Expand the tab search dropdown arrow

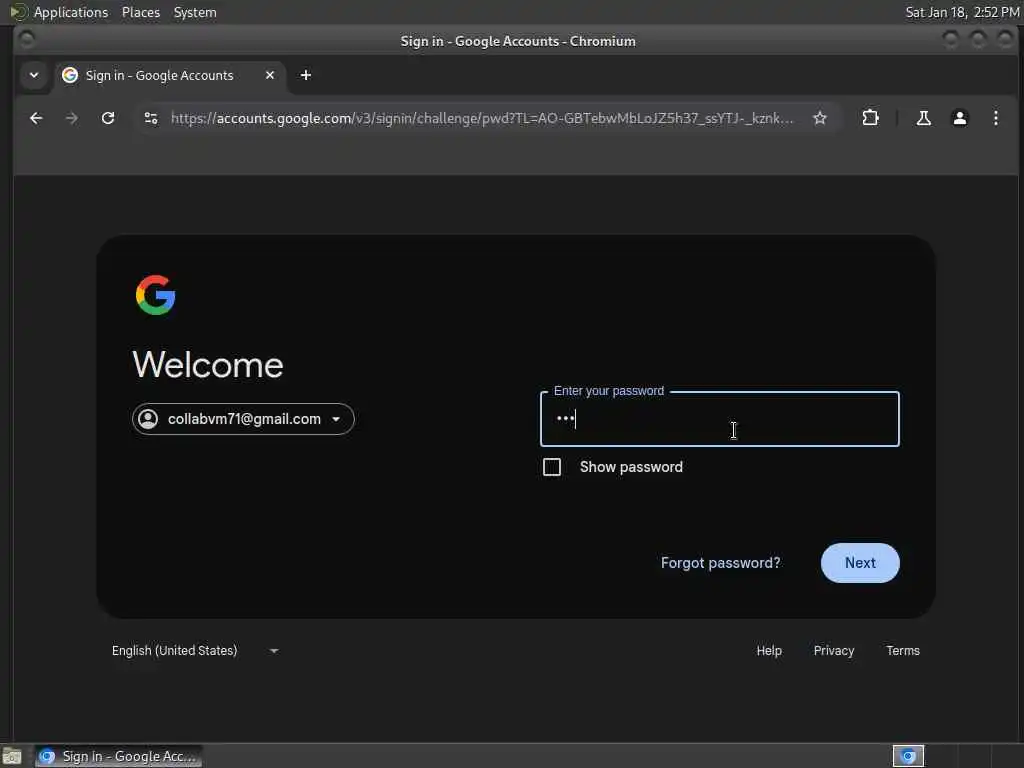pos(34,75)
